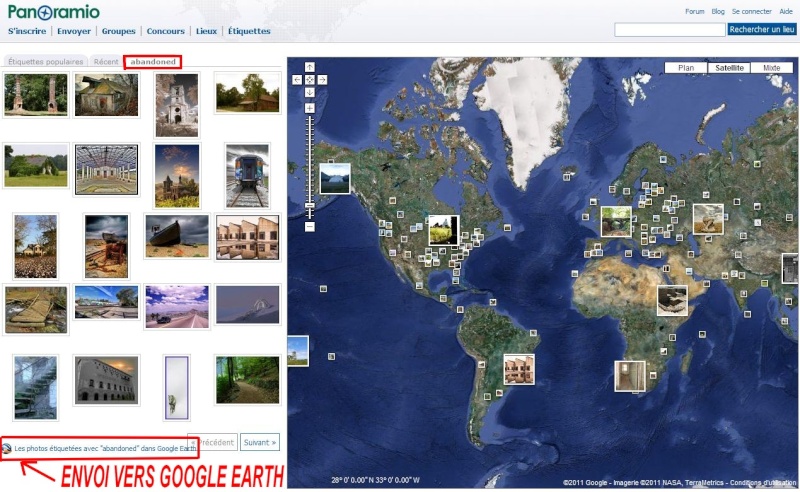
Task: Open Concours in navigation
Action: click(x=165, y=31)
